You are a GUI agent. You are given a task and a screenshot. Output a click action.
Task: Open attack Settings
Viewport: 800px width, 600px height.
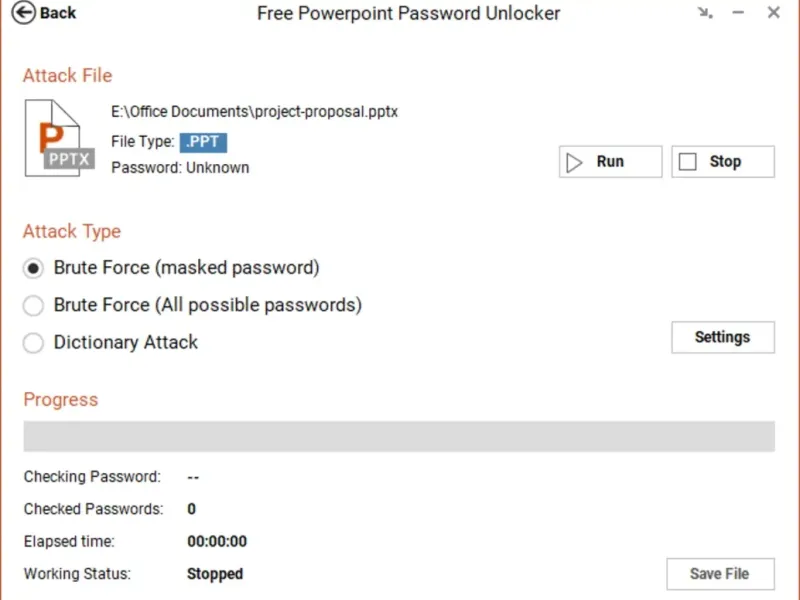click(722, 337)
